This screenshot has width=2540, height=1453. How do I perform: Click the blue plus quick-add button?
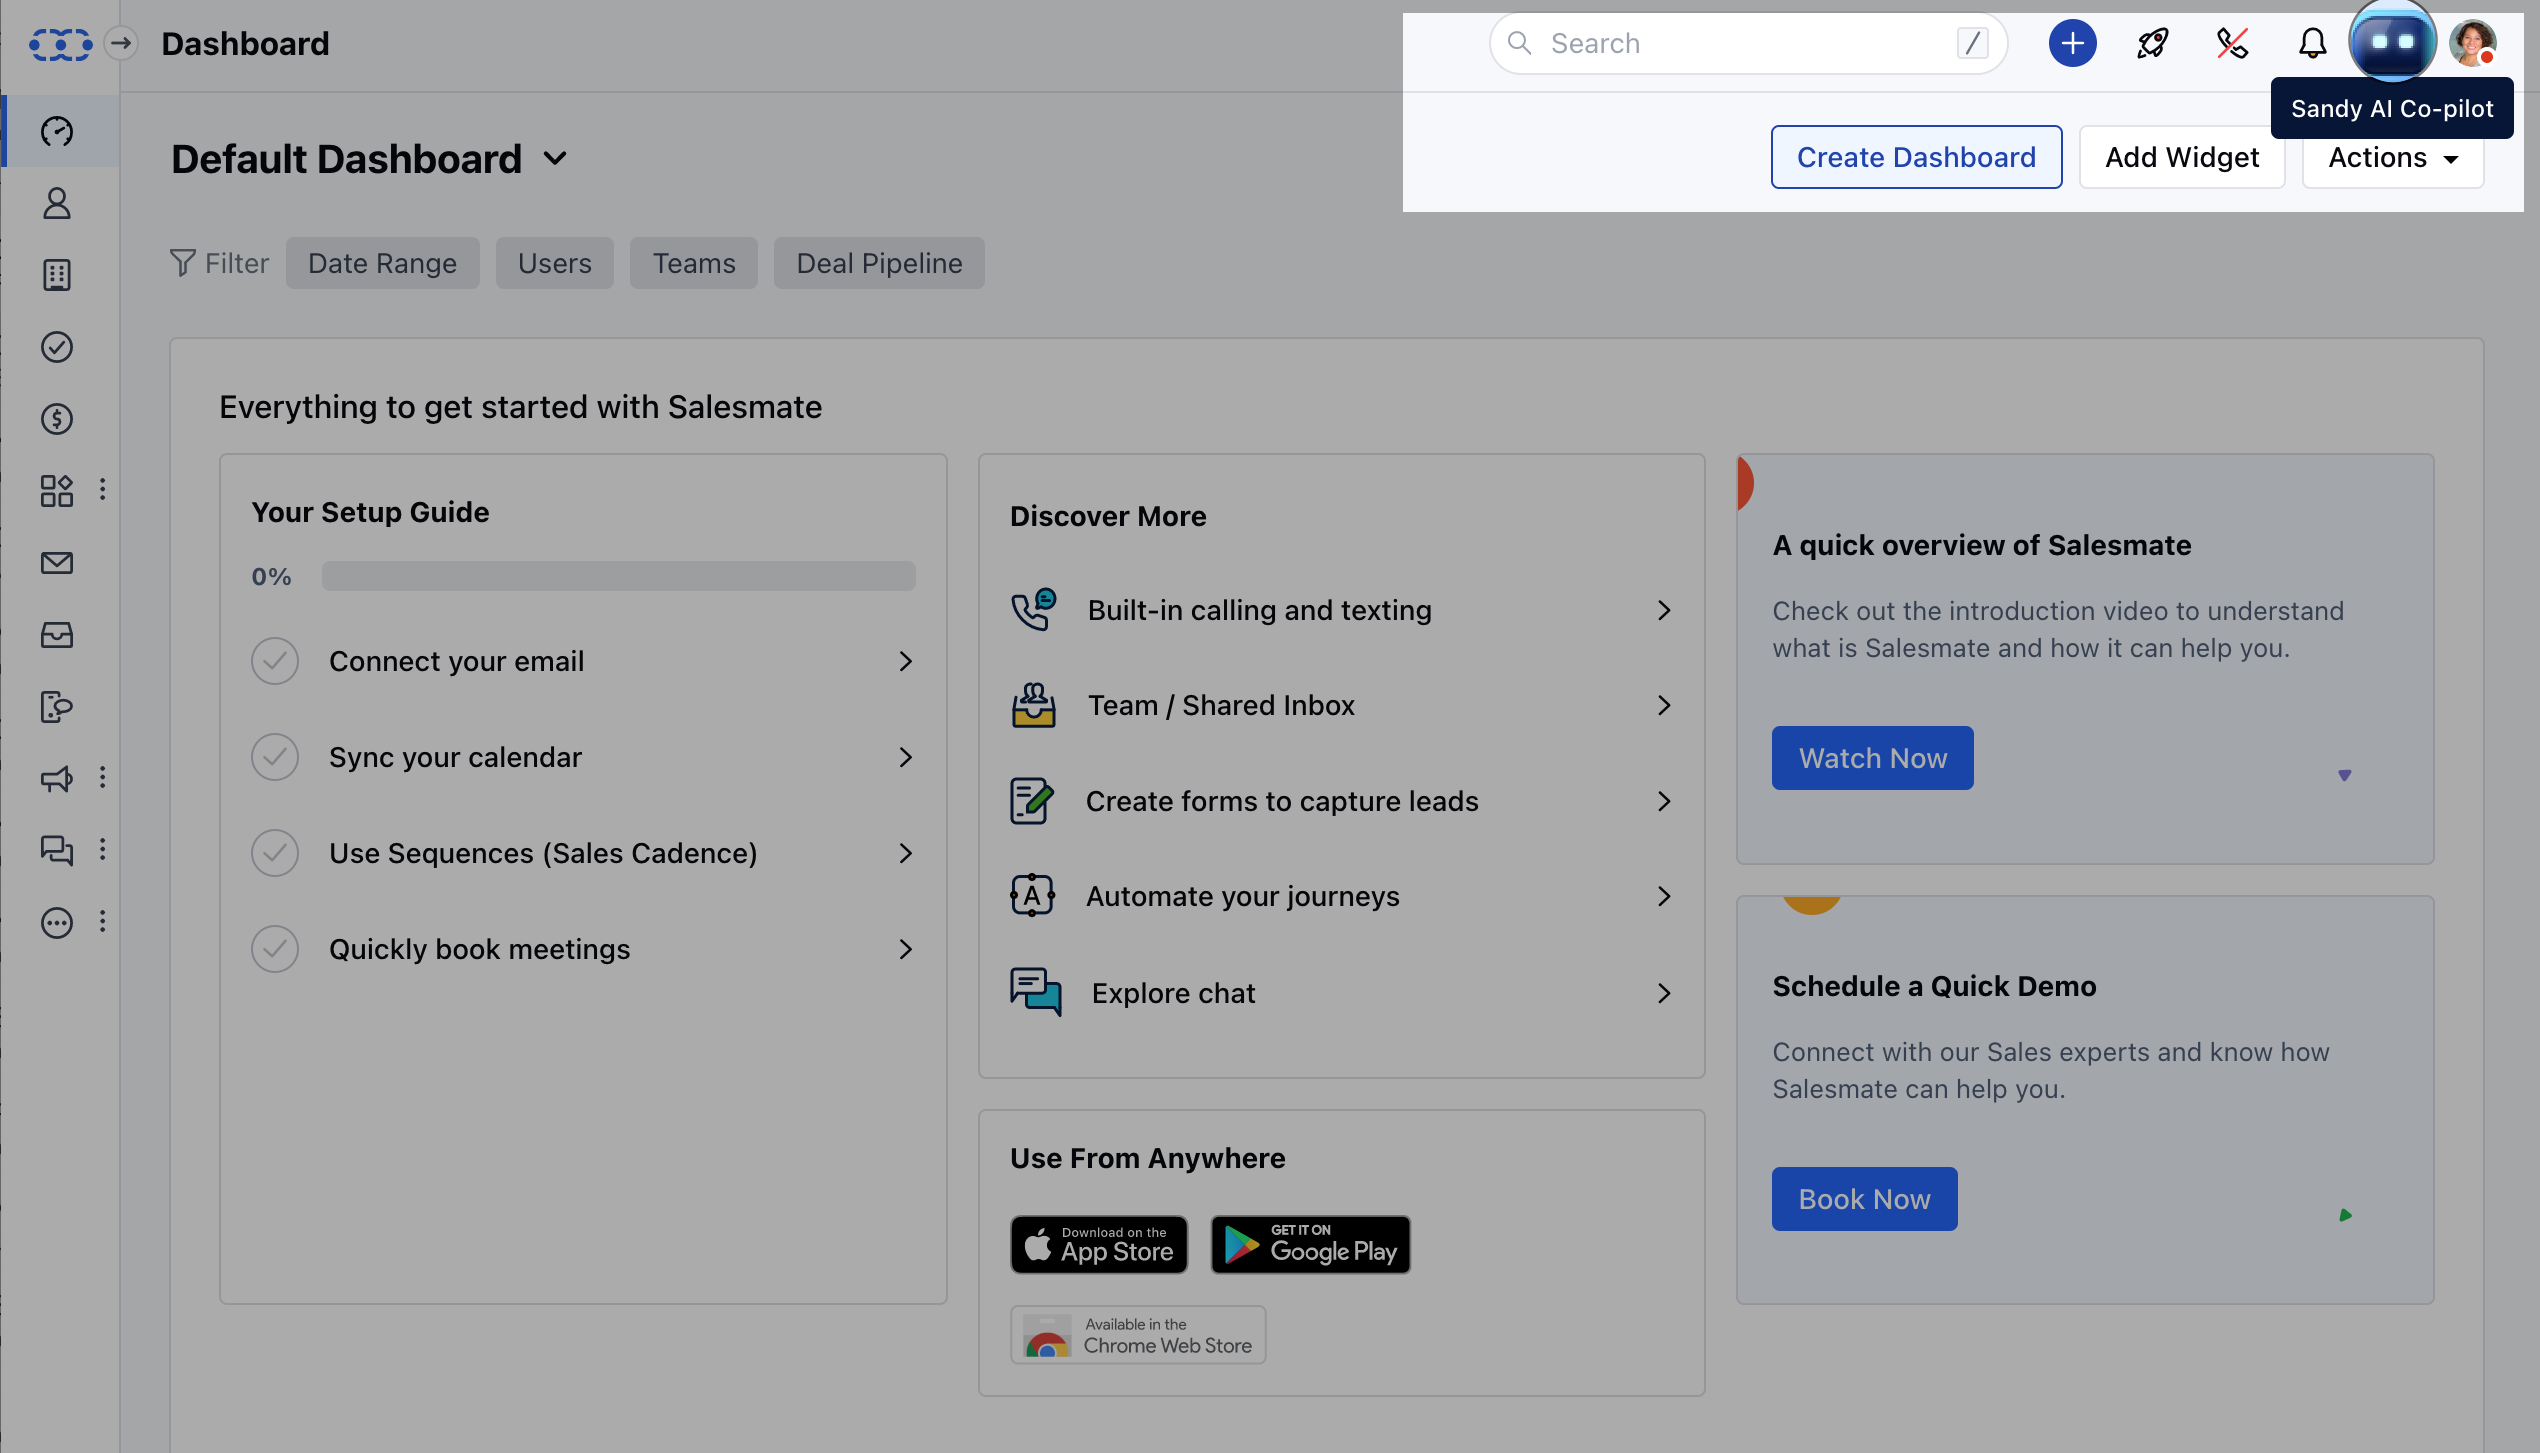coord(2072,43)
